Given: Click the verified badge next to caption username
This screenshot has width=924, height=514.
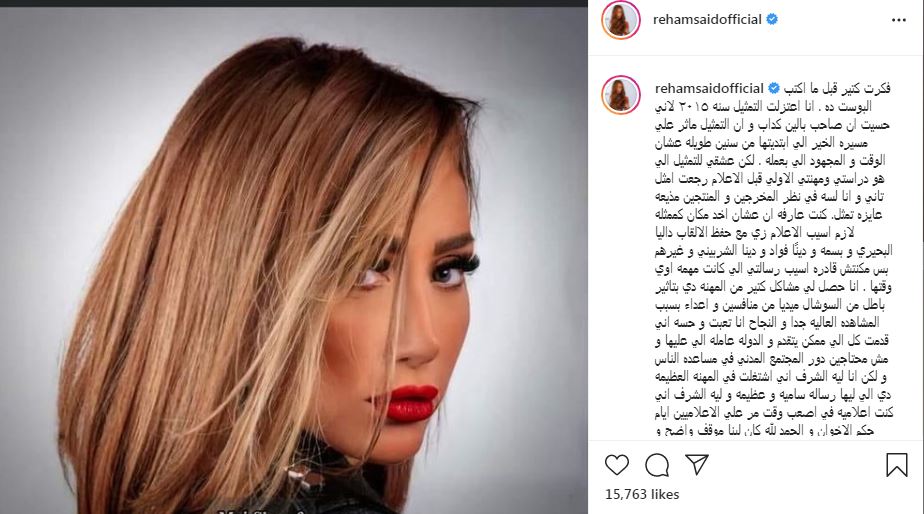Looking at the screenshot, I should (x=774, y=88).
